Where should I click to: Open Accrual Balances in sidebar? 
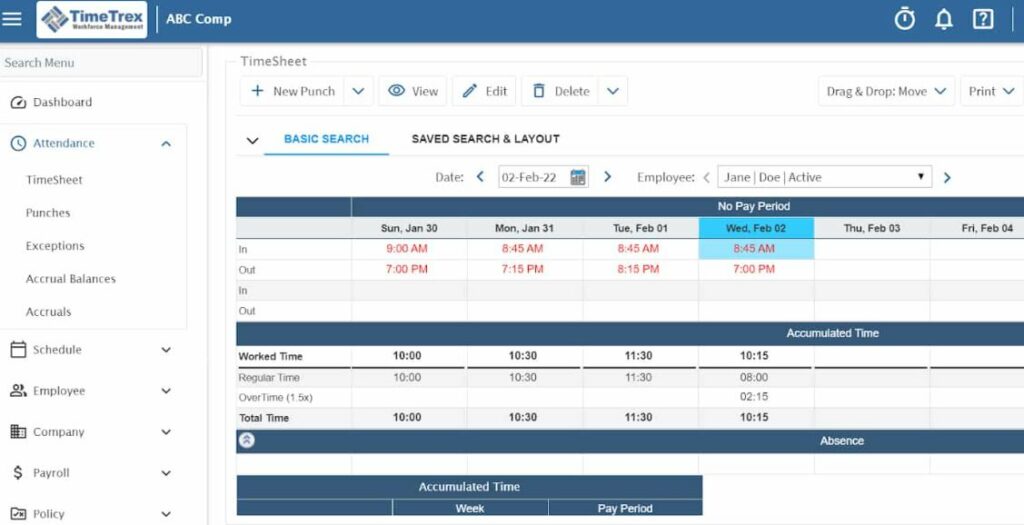[71, 279]
